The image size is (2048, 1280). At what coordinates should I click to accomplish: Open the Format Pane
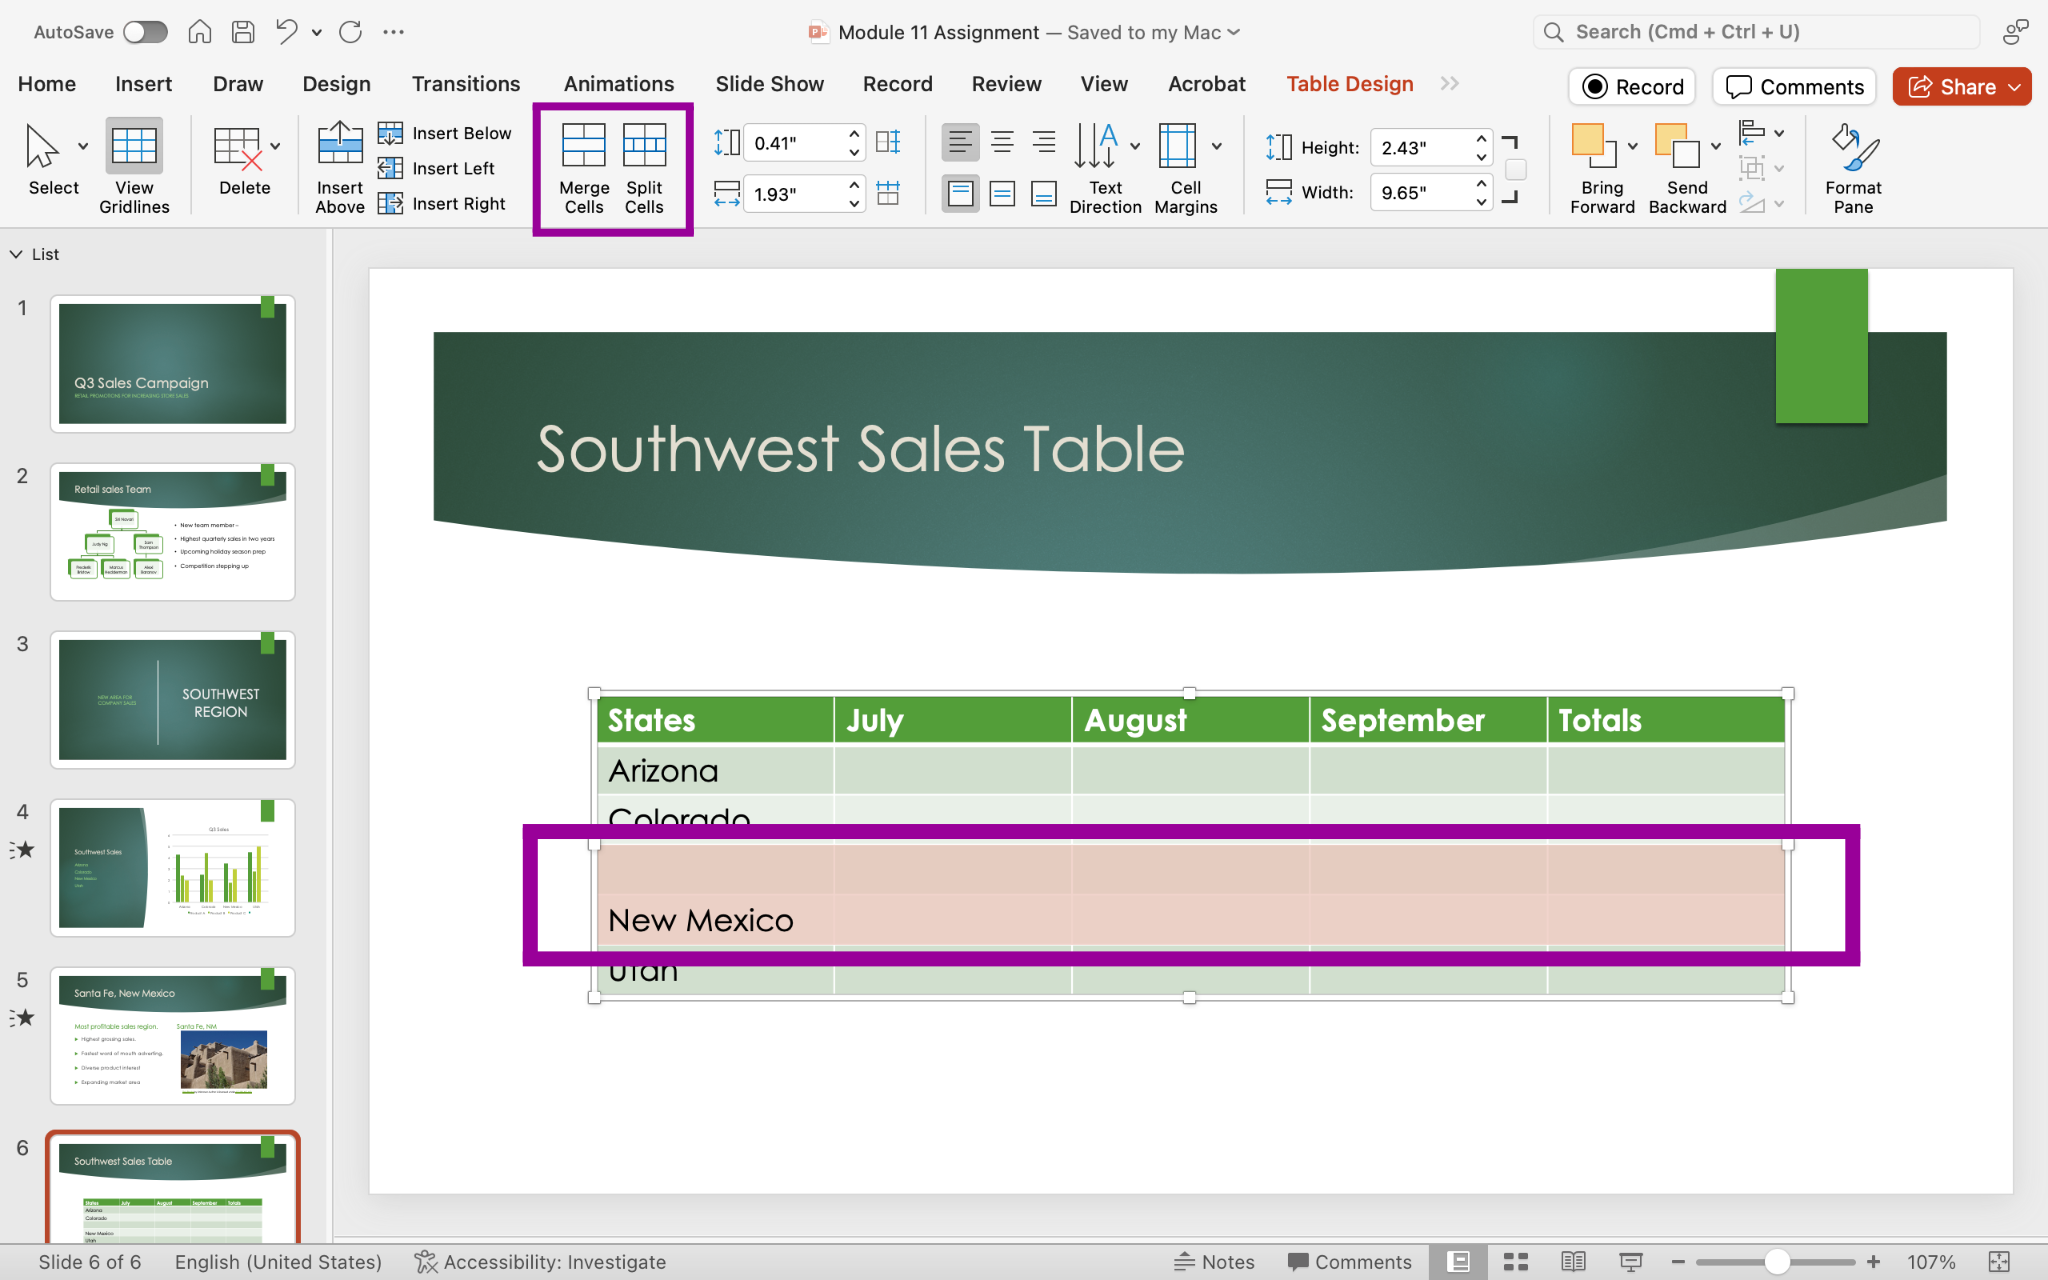click(1853, 169)
